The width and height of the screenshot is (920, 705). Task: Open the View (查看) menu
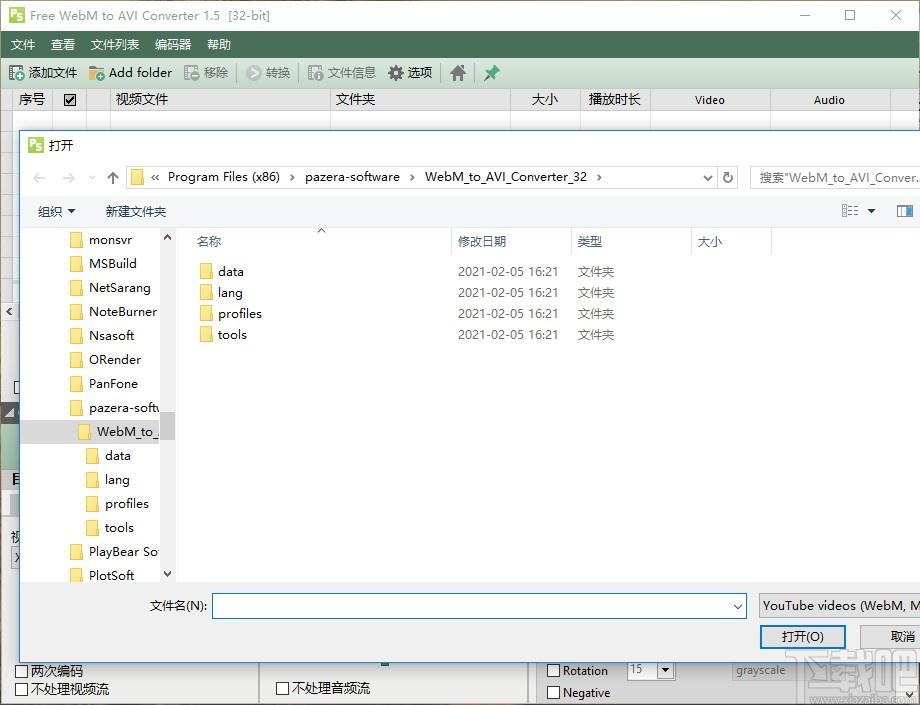63,45
